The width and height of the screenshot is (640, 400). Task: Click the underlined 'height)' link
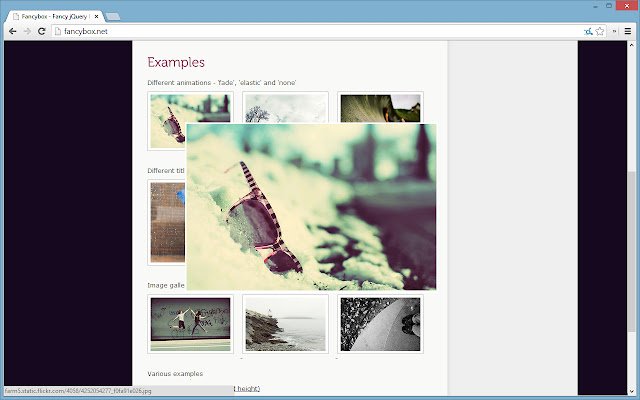247,389
